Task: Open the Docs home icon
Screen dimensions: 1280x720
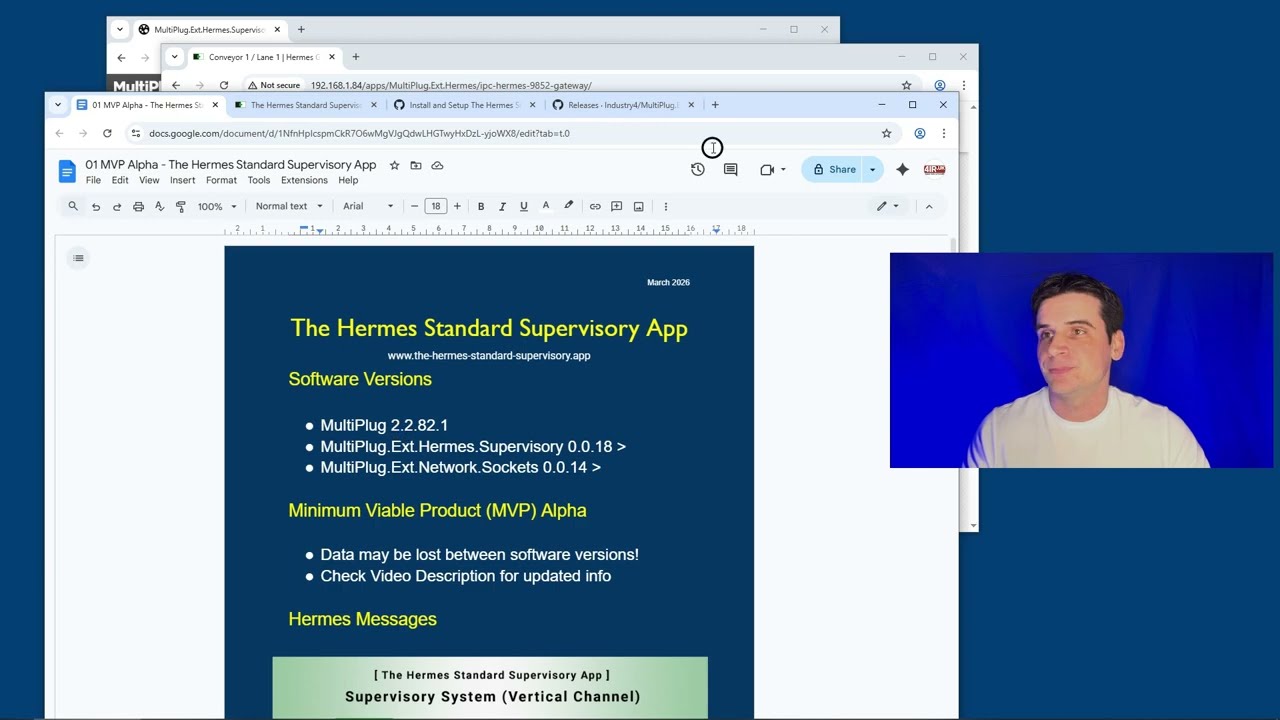Action: click(x=67, y=172)
